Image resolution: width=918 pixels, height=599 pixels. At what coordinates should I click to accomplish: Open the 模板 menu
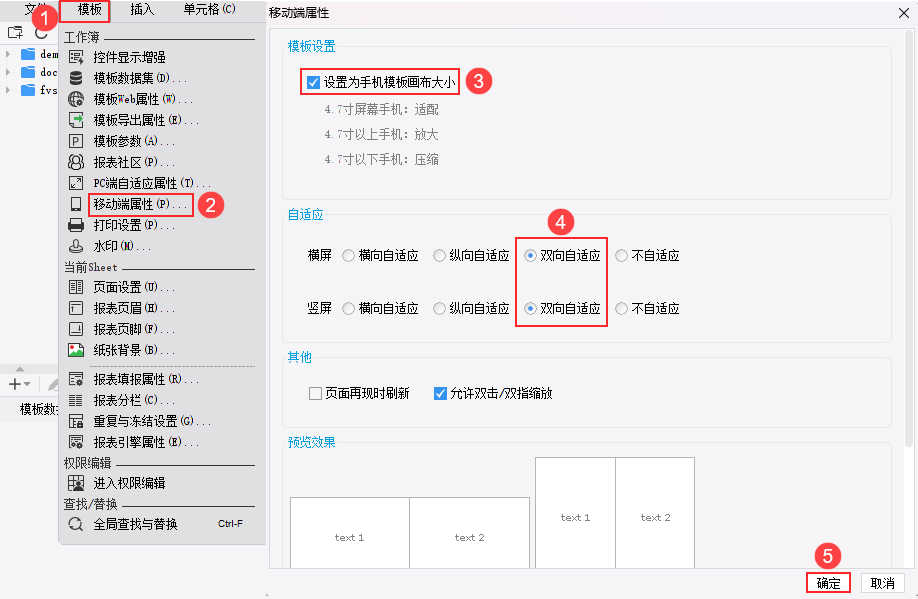[x=90, y=10]
